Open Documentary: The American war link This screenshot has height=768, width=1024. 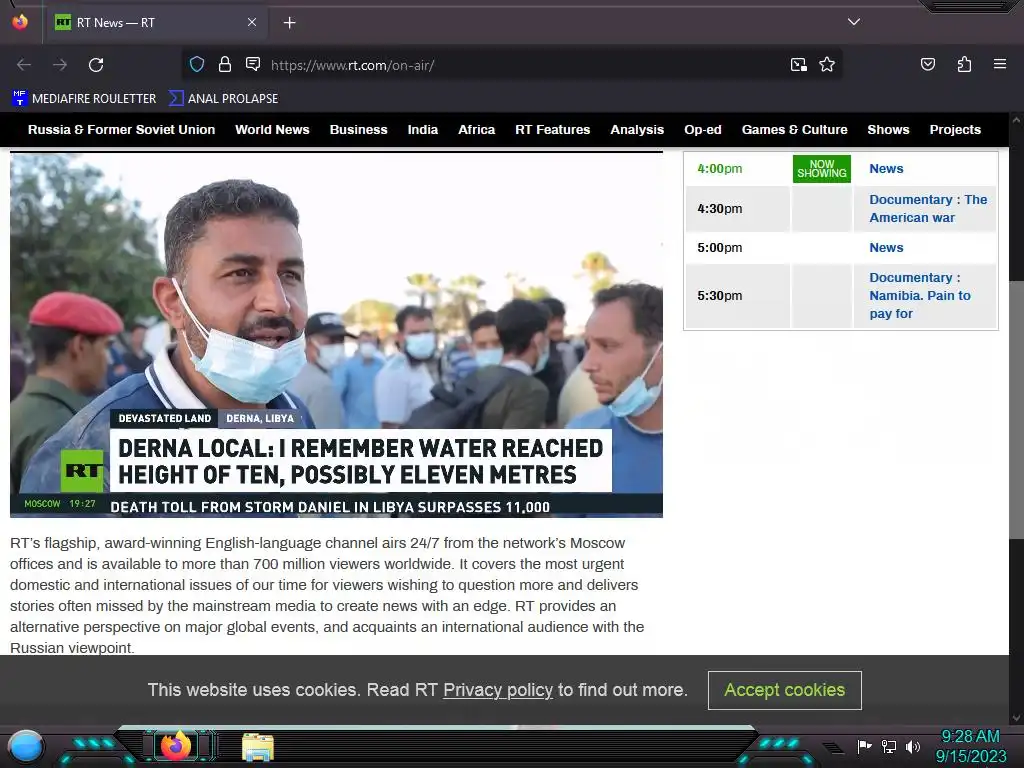928,208
